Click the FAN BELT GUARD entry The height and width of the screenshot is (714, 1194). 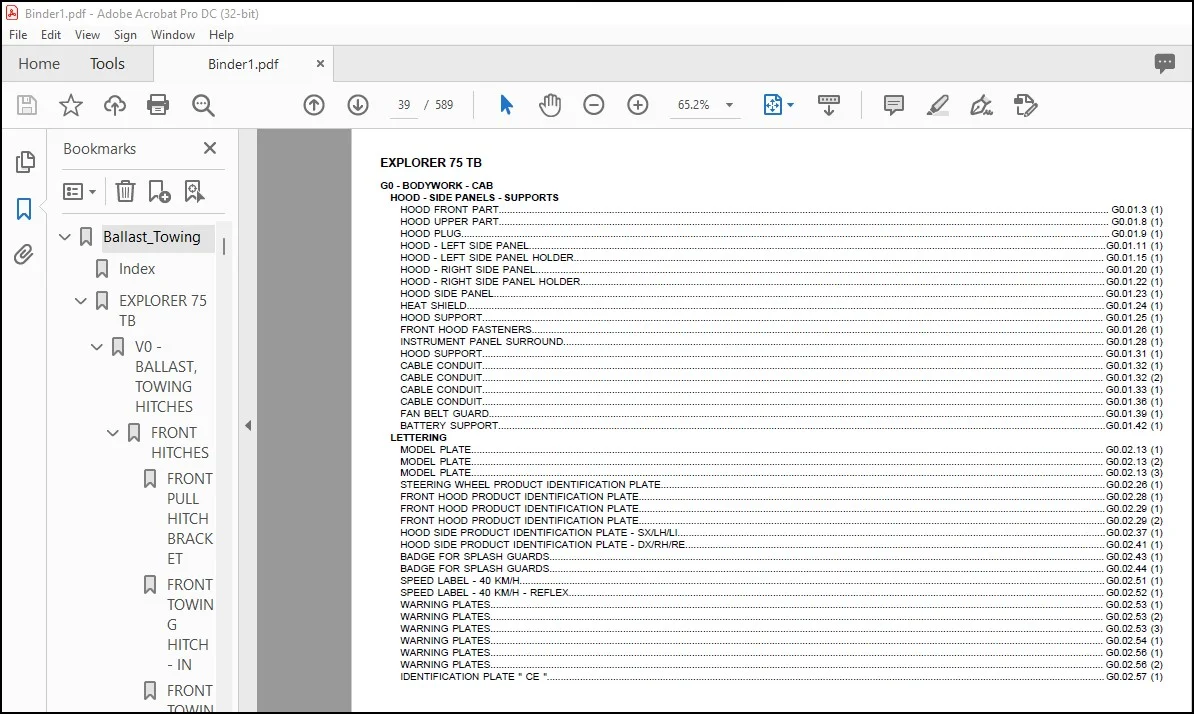[x=781, y=413]
